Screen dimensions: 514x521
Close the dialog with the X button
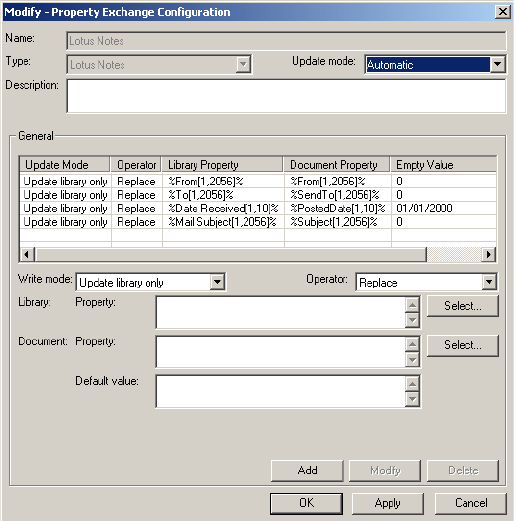tap(502, 12)
